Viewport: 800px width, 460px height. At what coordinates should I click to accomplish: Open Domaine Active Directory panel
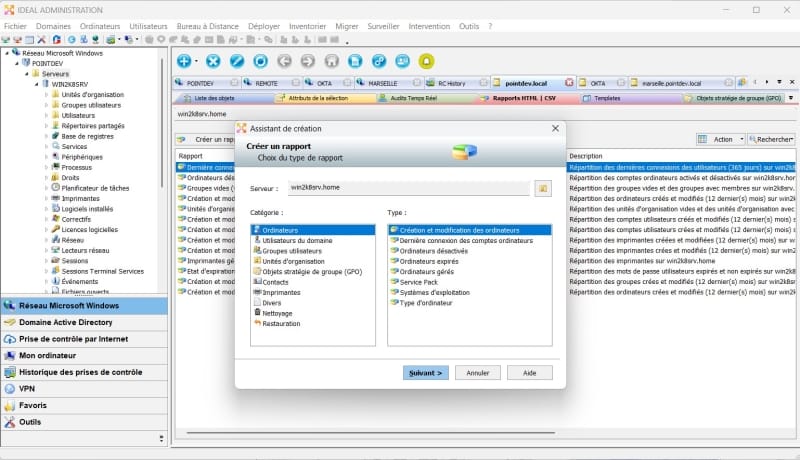click(84, 322)
